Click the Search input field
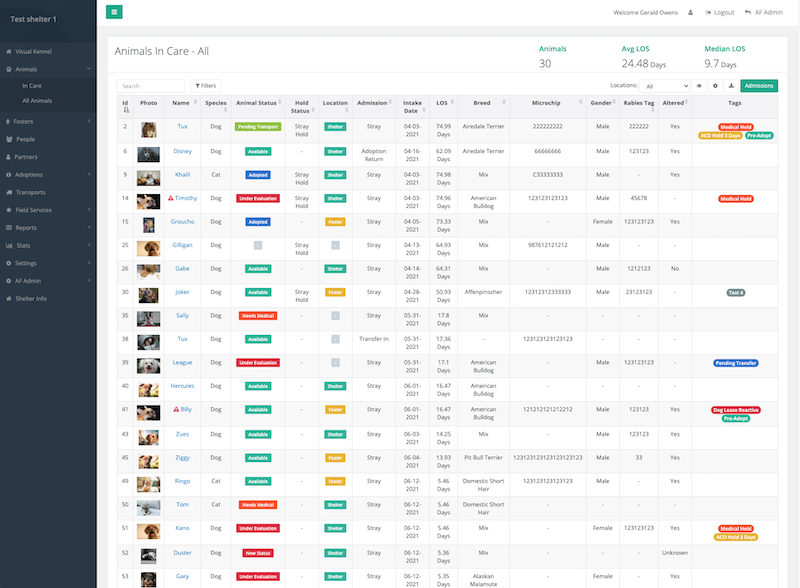The image size is (800, 588). [150, 86]
